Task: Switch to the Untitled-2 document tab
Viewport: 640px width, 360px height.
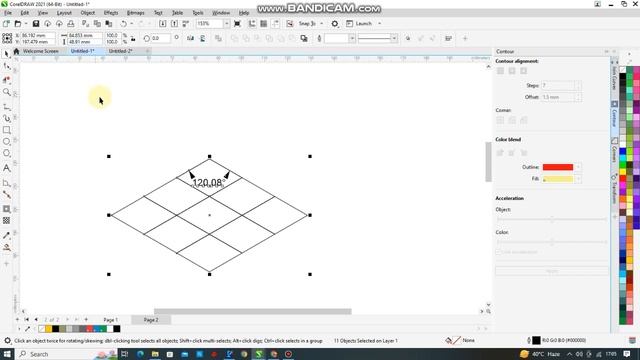Action: 120,51
